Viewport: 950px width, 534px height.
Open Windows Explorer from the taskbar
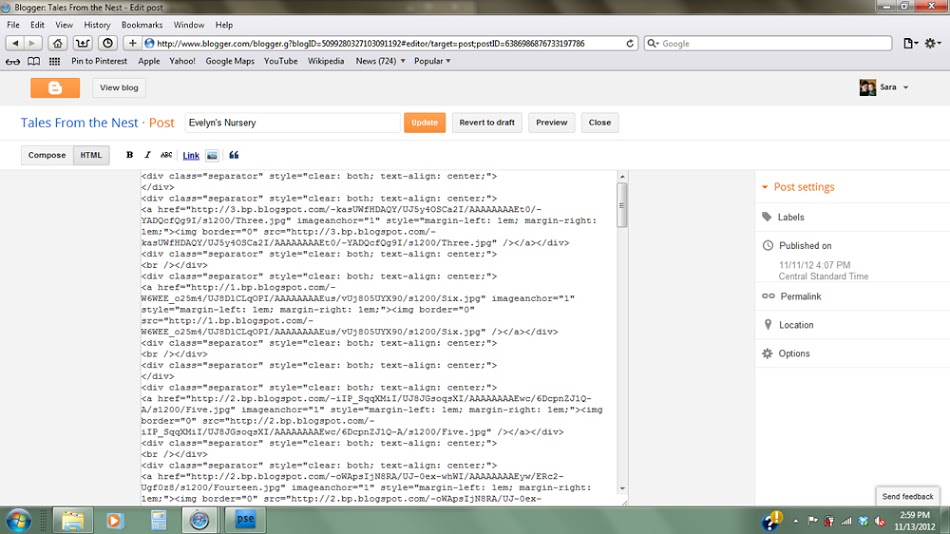tap(73, 521)
